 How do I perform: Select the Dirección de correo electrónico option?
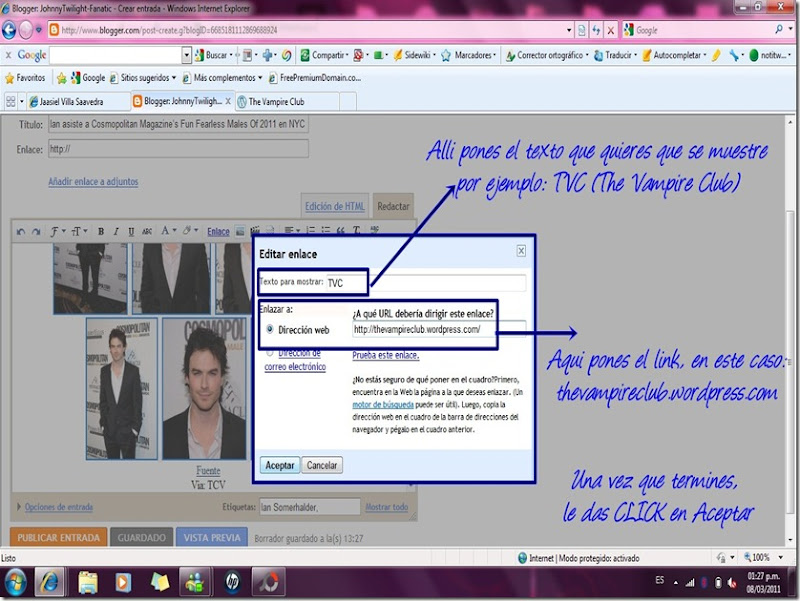[270, 353]
